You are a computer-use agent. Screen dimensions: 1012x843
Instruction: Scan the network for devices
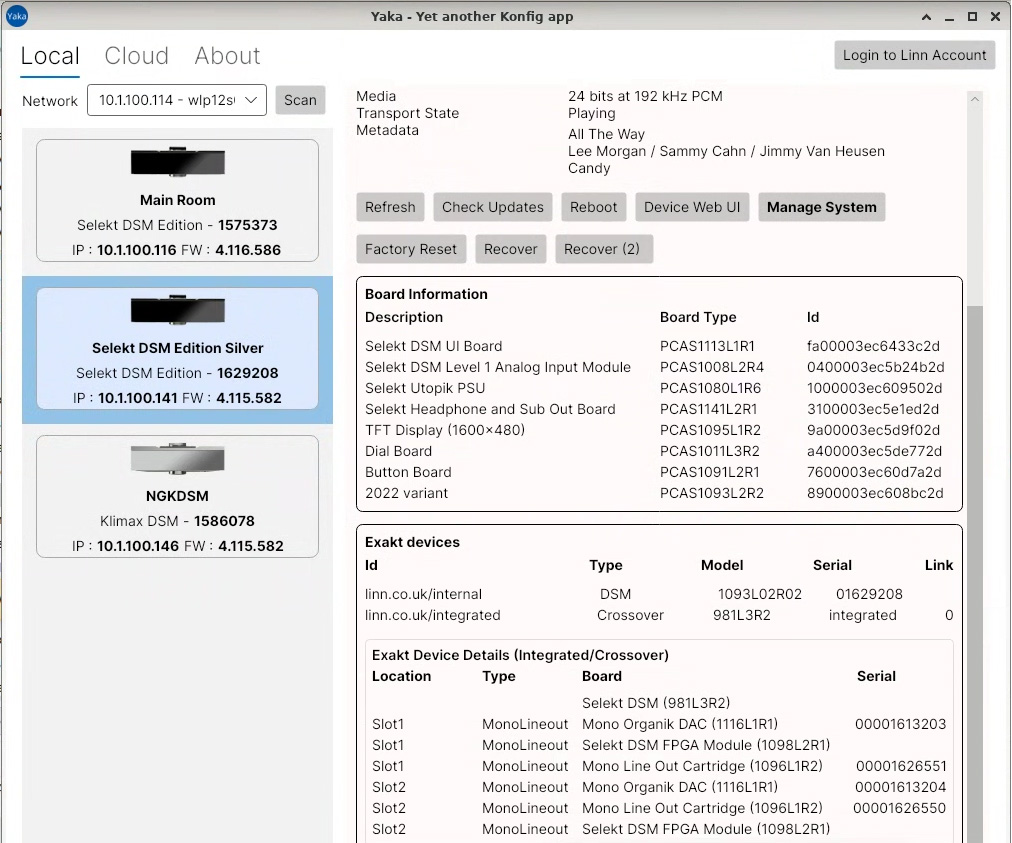(x=300, y=100)
